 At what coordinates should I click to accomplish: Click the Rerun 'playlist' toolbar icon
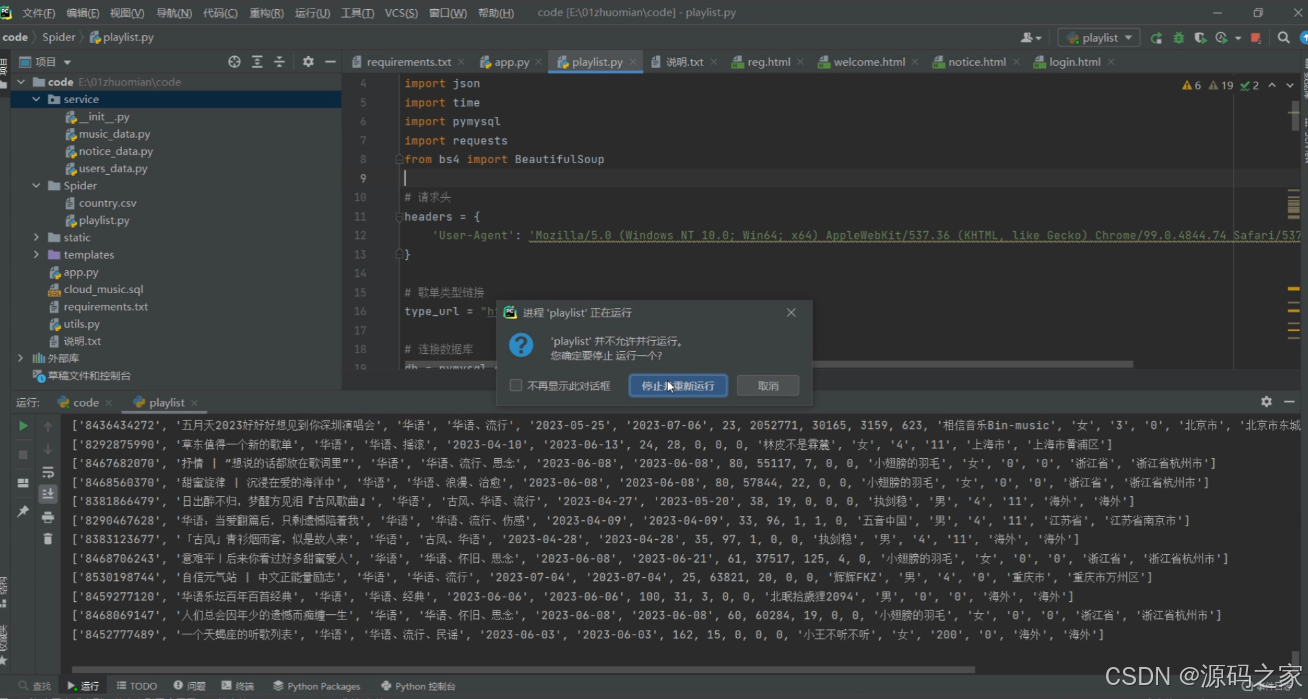click(x=1157, y=38)
